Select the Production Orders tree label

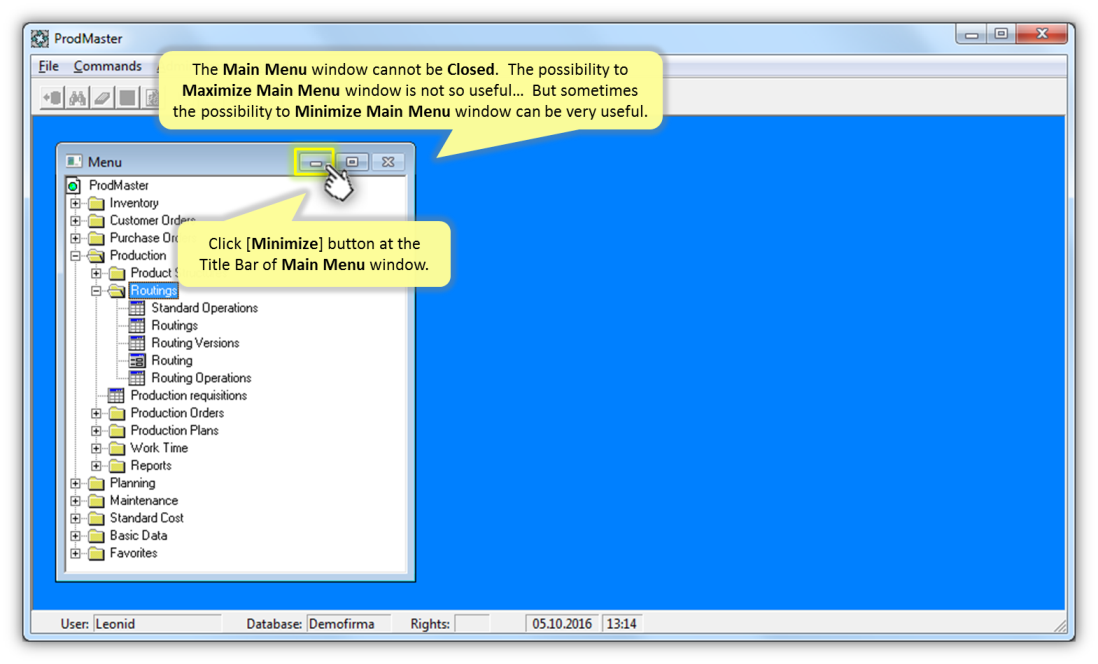point(177,413)
